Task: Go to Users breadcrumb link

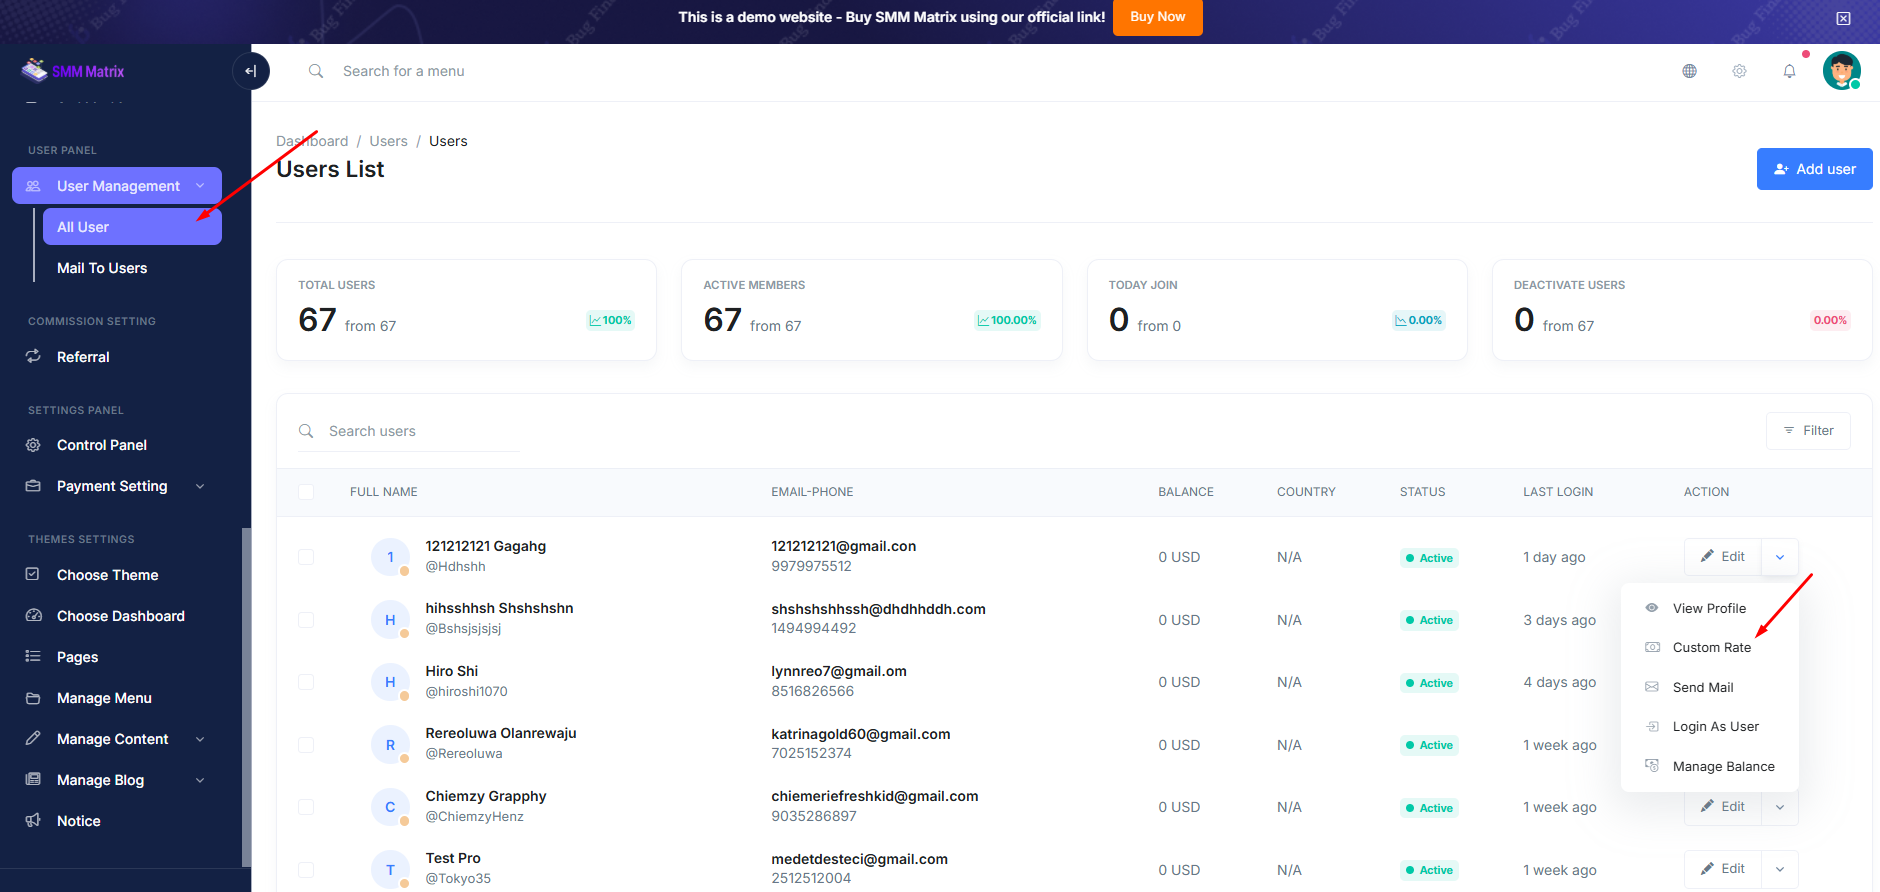Action: [x=388, y=141]
